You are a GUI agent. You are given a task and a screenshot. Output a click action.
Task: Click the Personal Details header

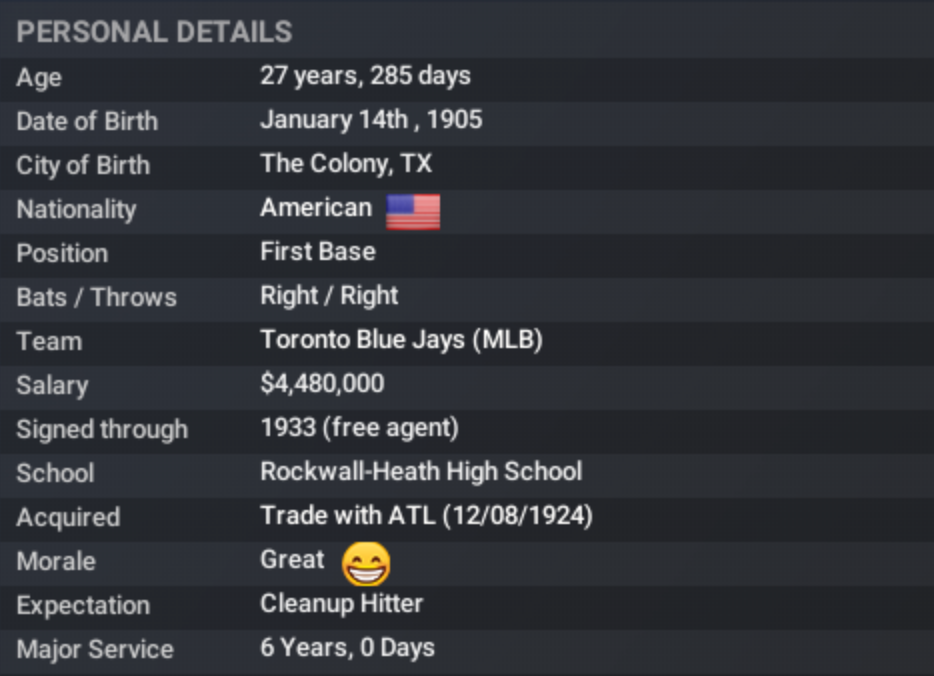coord(154,32)
